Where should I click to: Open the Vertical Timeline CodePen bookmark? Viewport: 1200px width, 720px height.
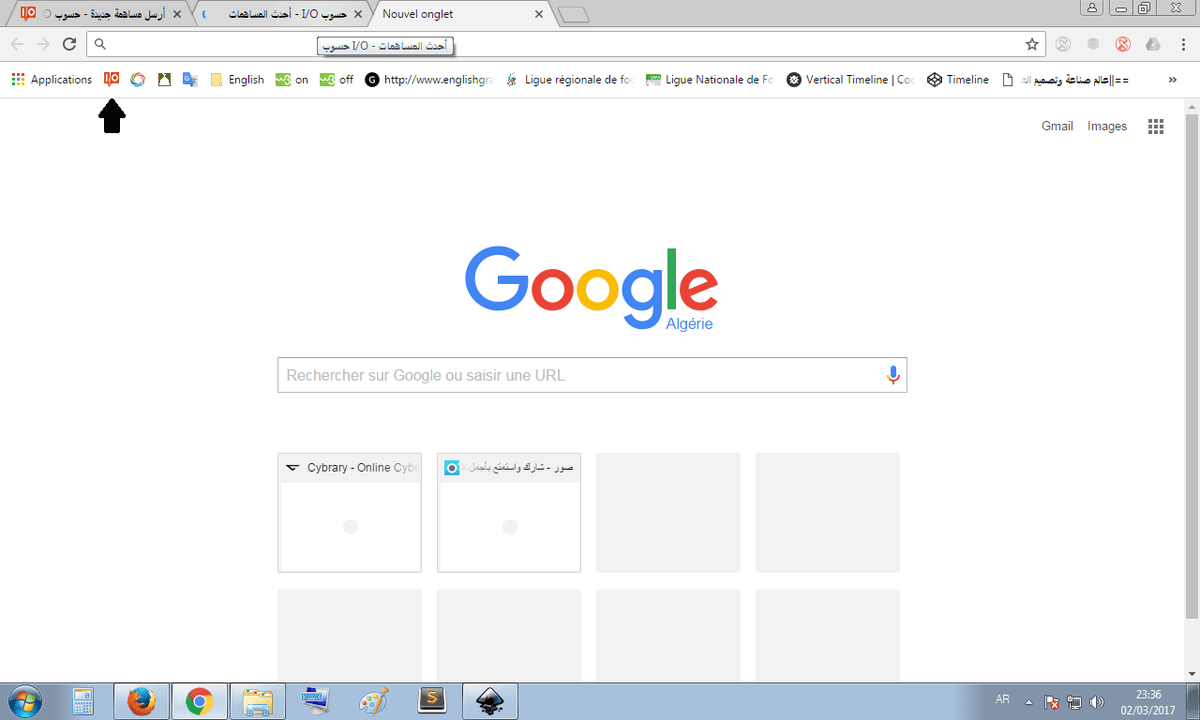(x=851, y=80)
